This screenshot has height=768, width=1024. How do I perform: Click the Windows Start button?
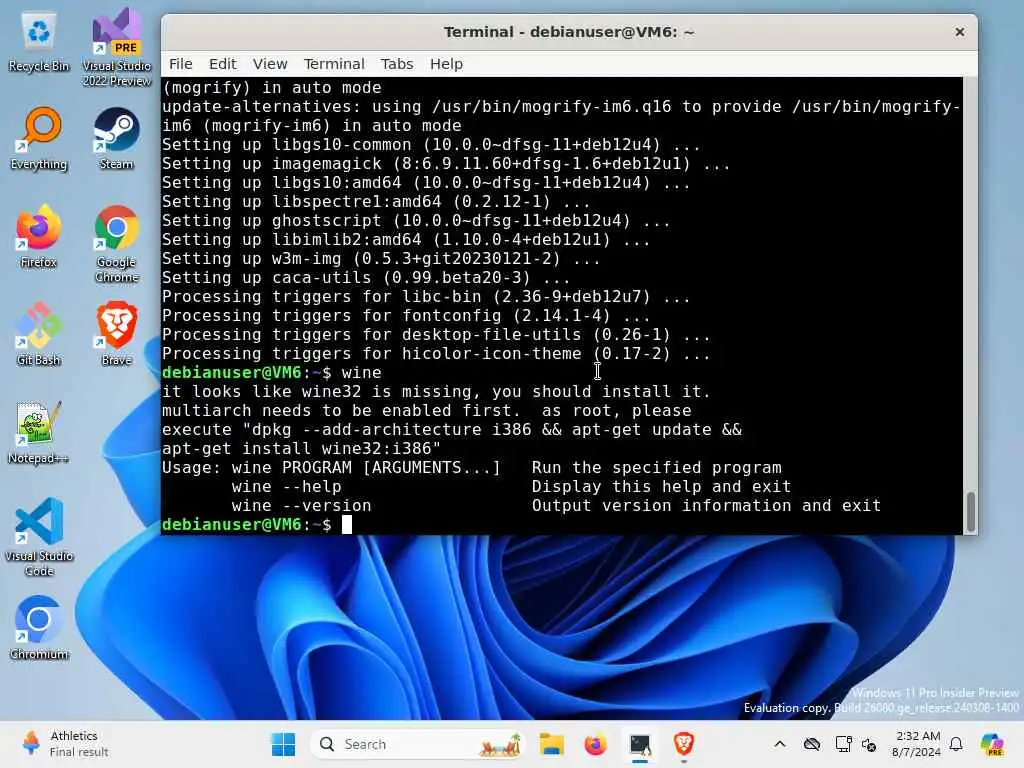(283, 744)
